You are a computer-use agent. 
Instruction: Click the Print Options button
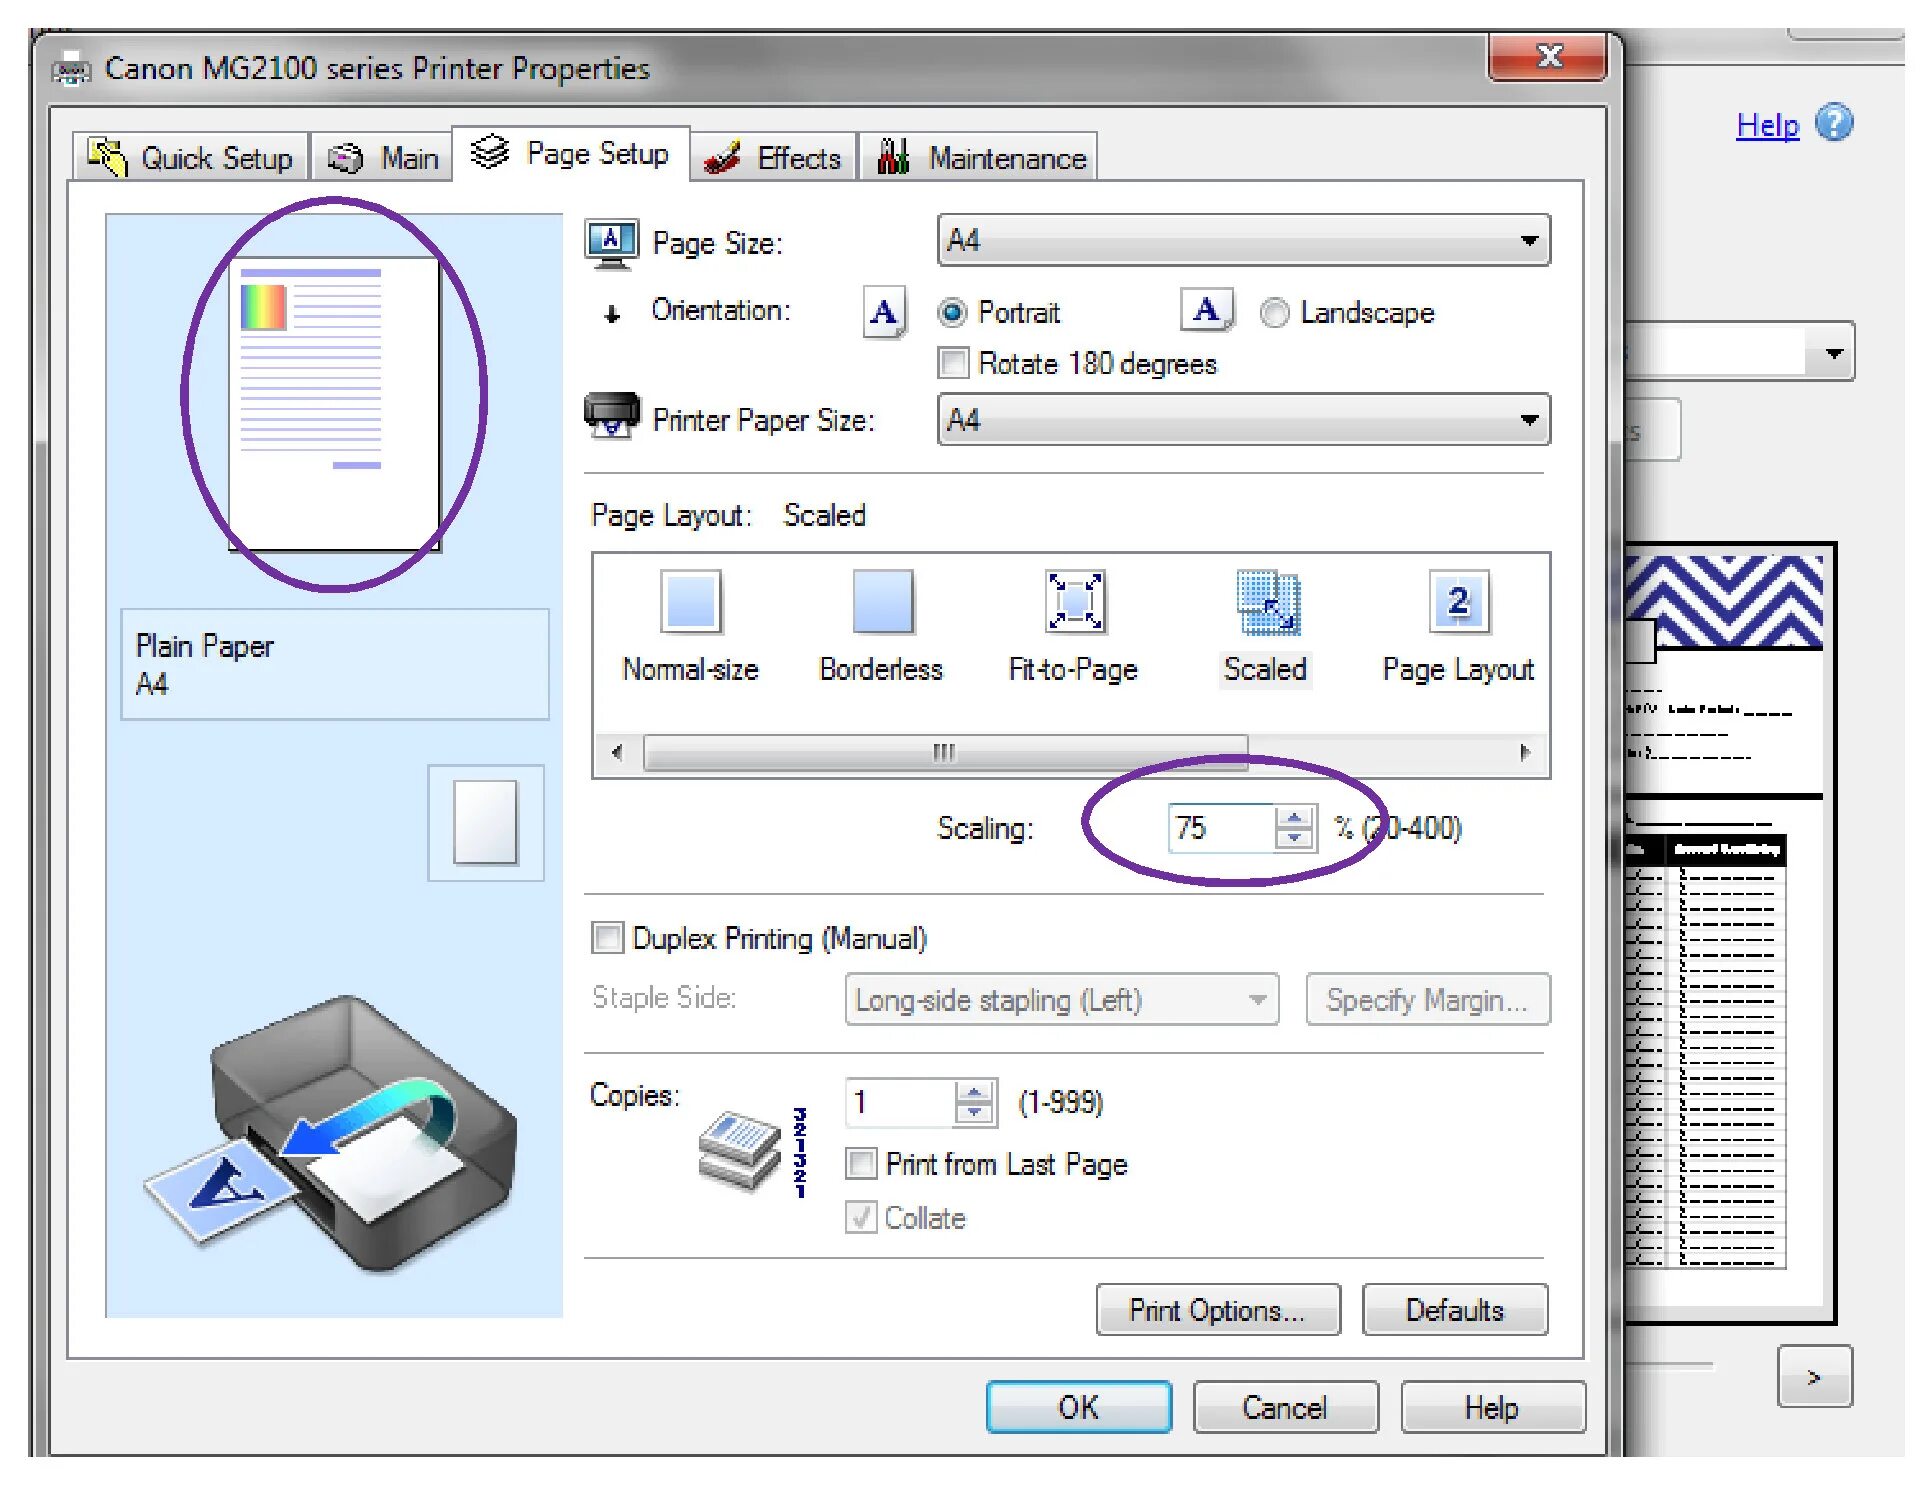pos(1217,1310)
